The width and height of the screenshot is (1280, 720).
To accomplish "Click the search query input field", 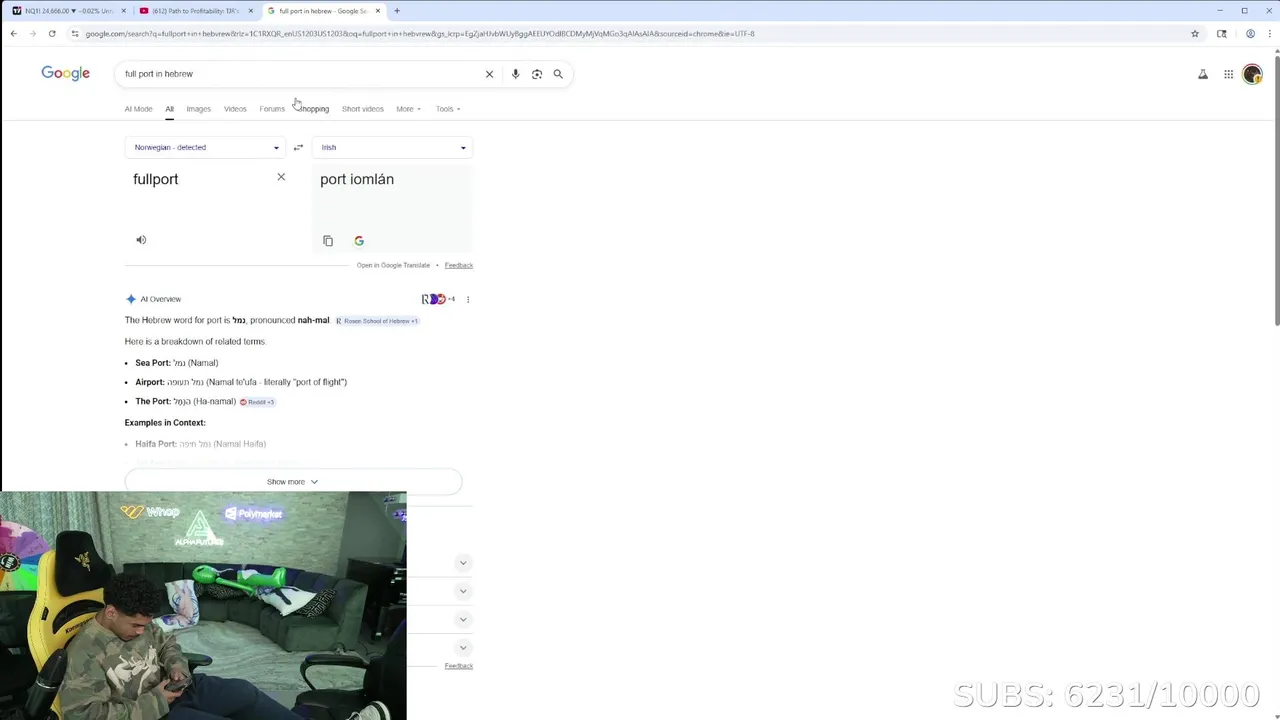I will [x=300, y=74].
